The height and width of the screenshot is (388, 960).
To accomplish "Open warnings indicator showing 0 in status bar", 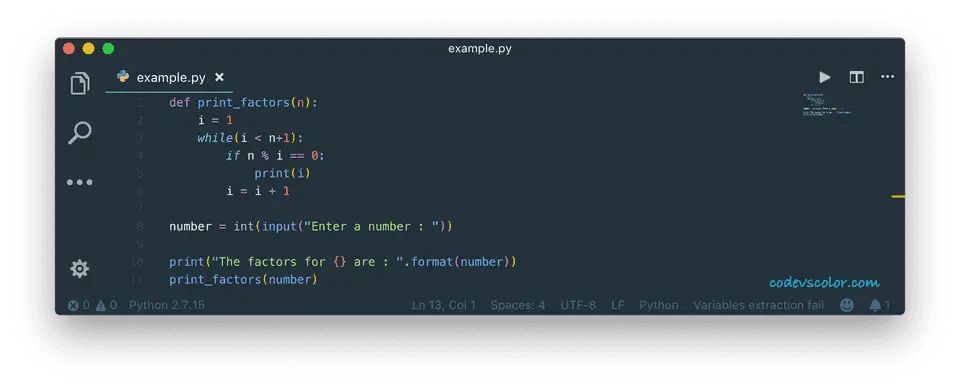I will (107, 305).
